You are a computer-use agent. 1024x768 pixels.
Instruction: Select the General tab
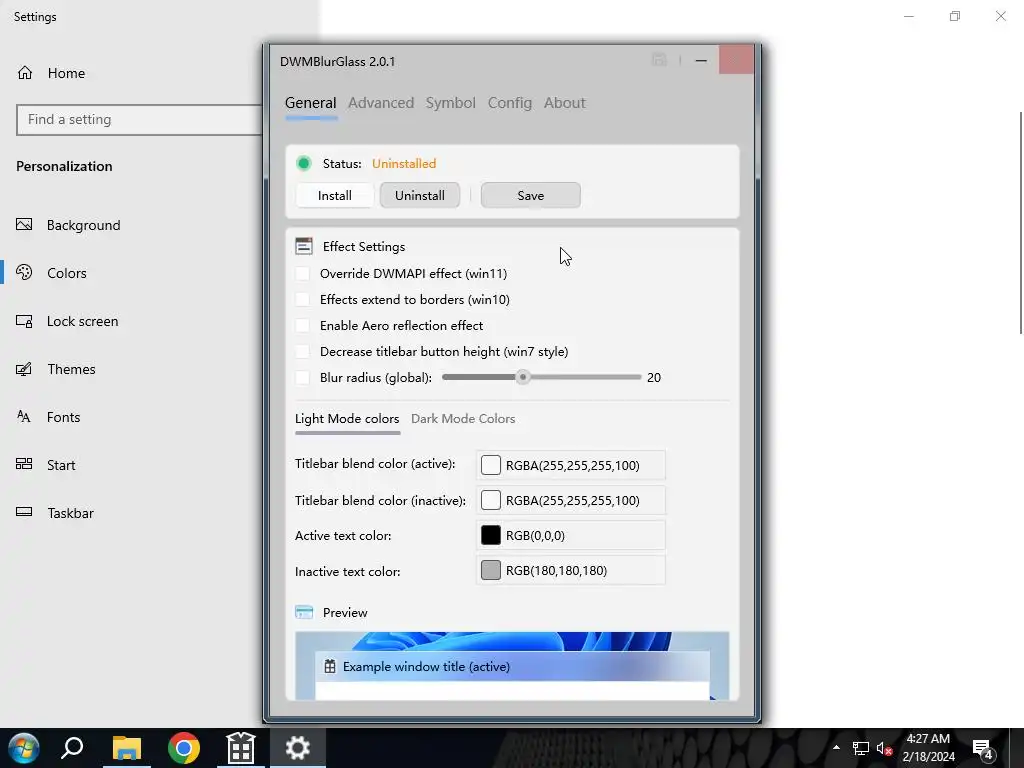tap(310, 103)
